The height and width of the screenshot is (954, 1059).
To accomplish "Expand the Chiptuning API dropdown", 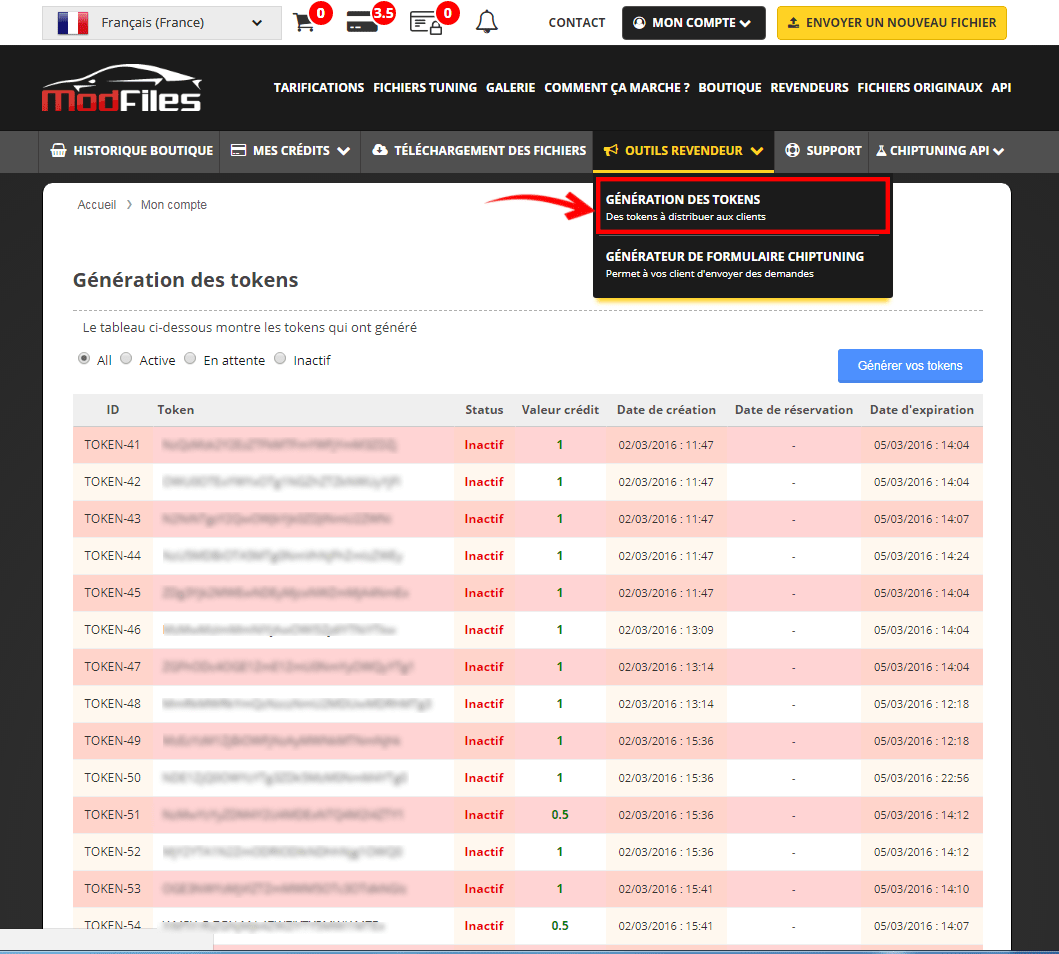I will point(940,151).
